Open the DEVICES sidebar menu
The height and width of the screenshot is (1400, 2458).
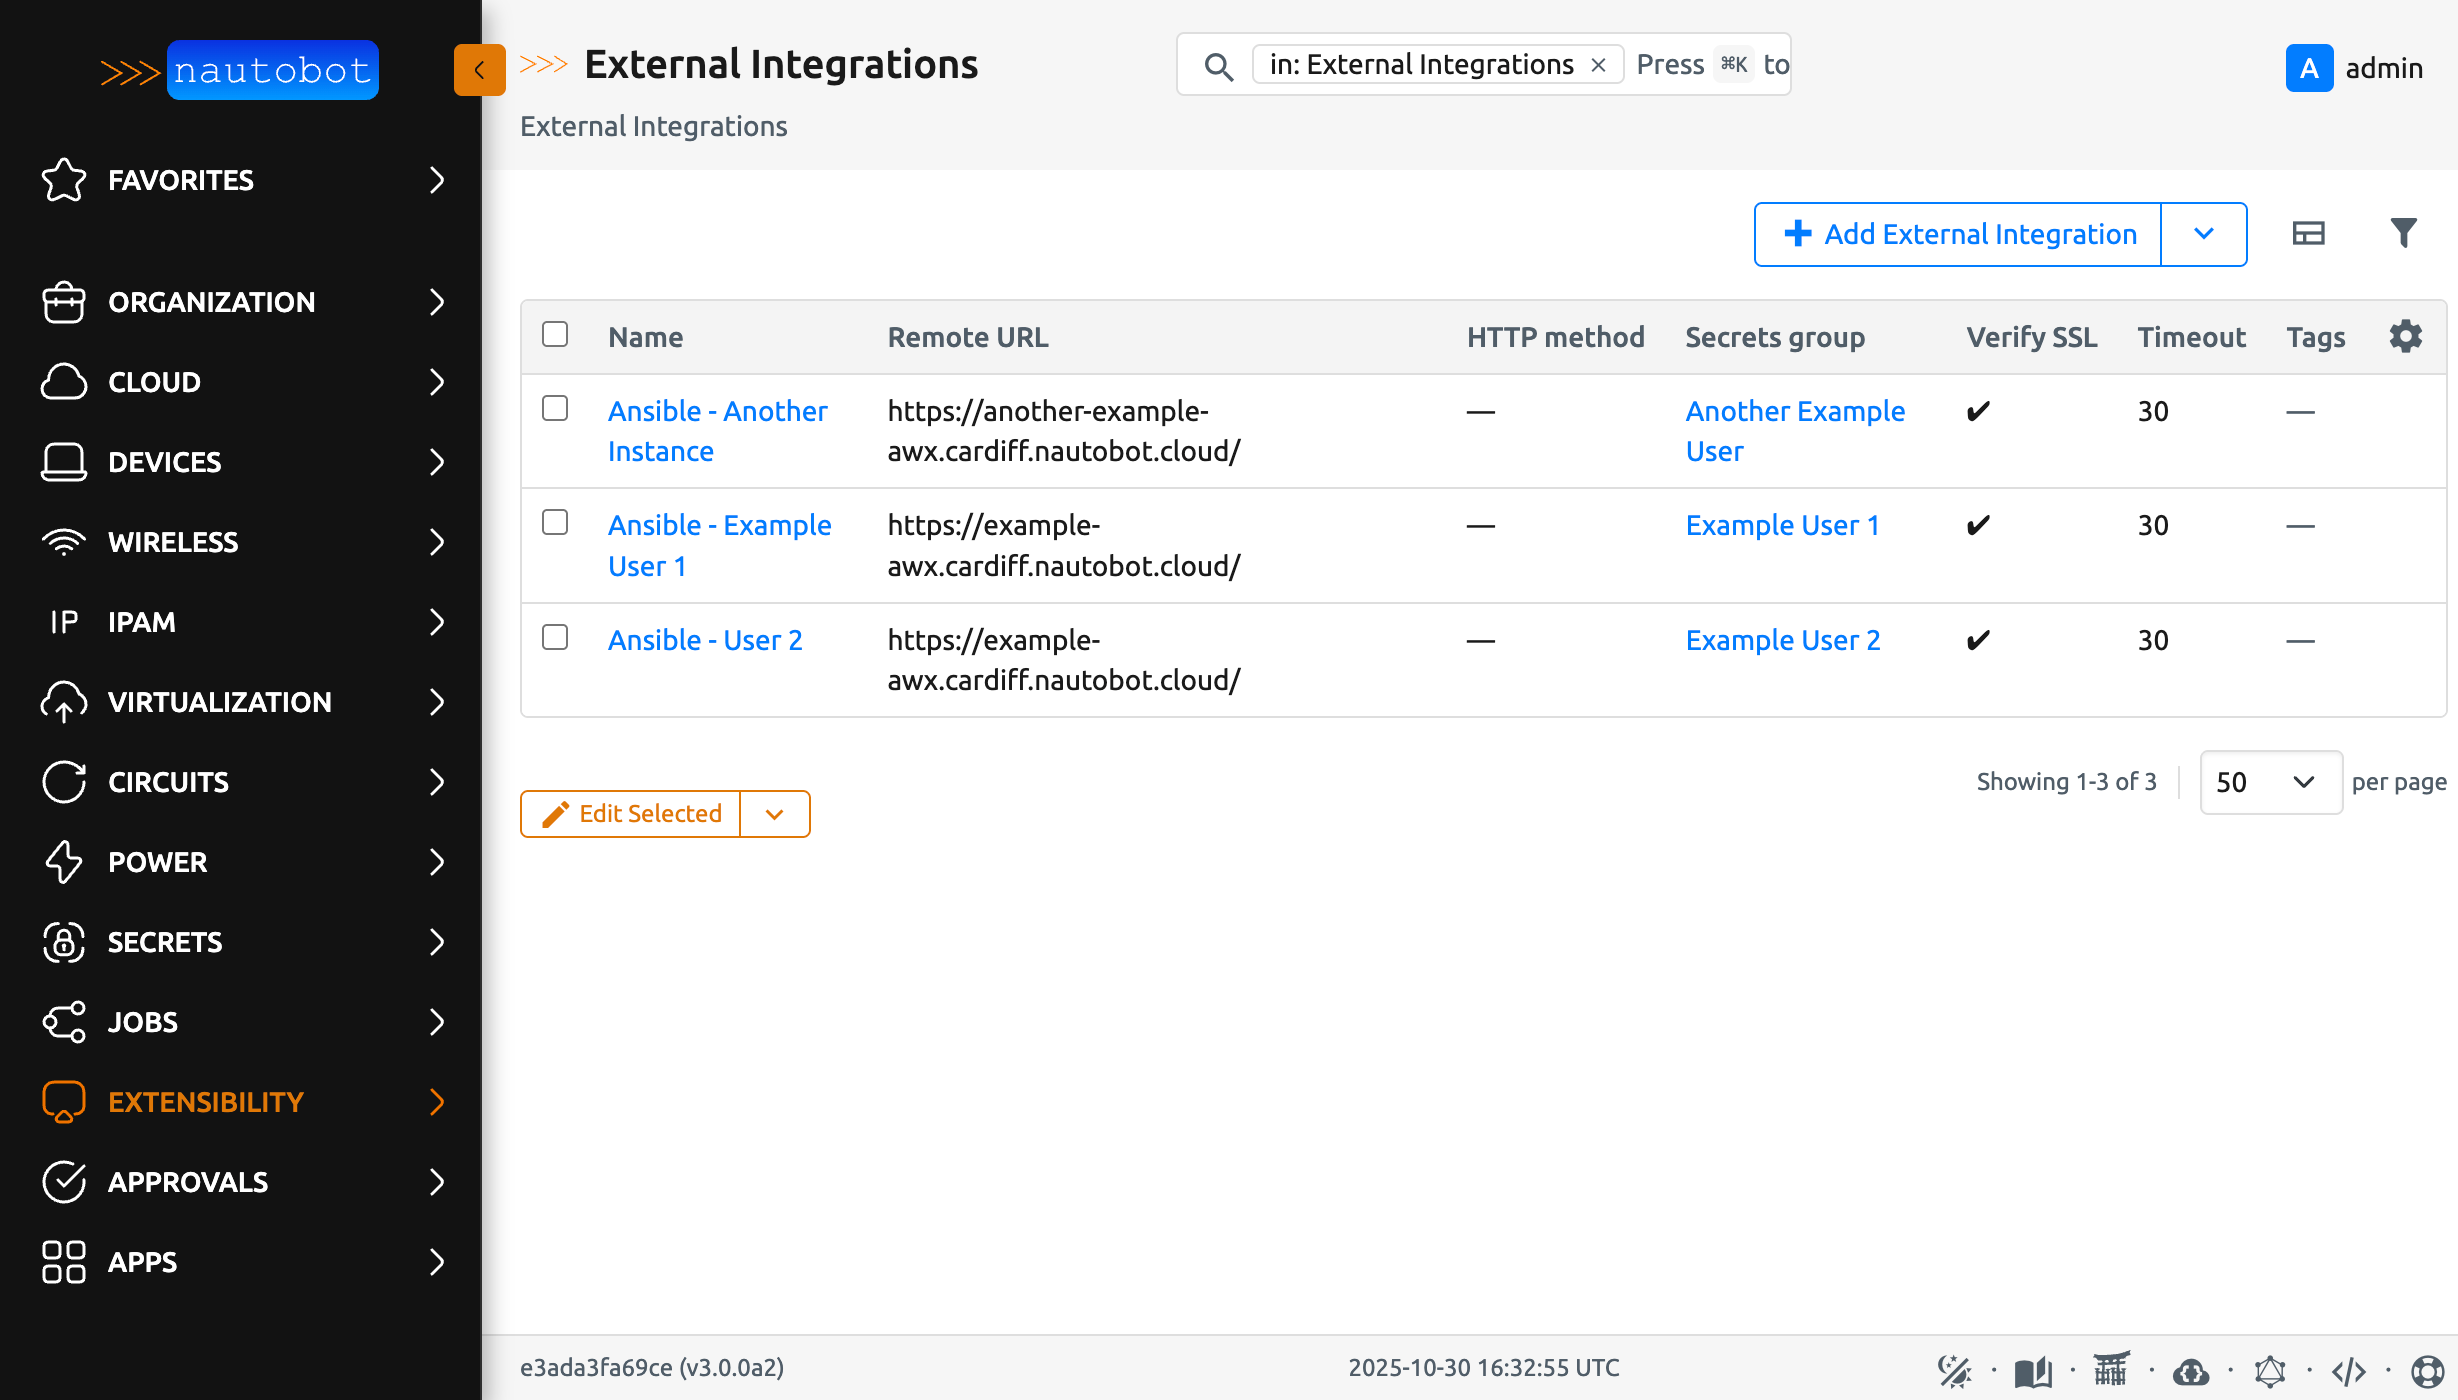click(x=164, y=462)
